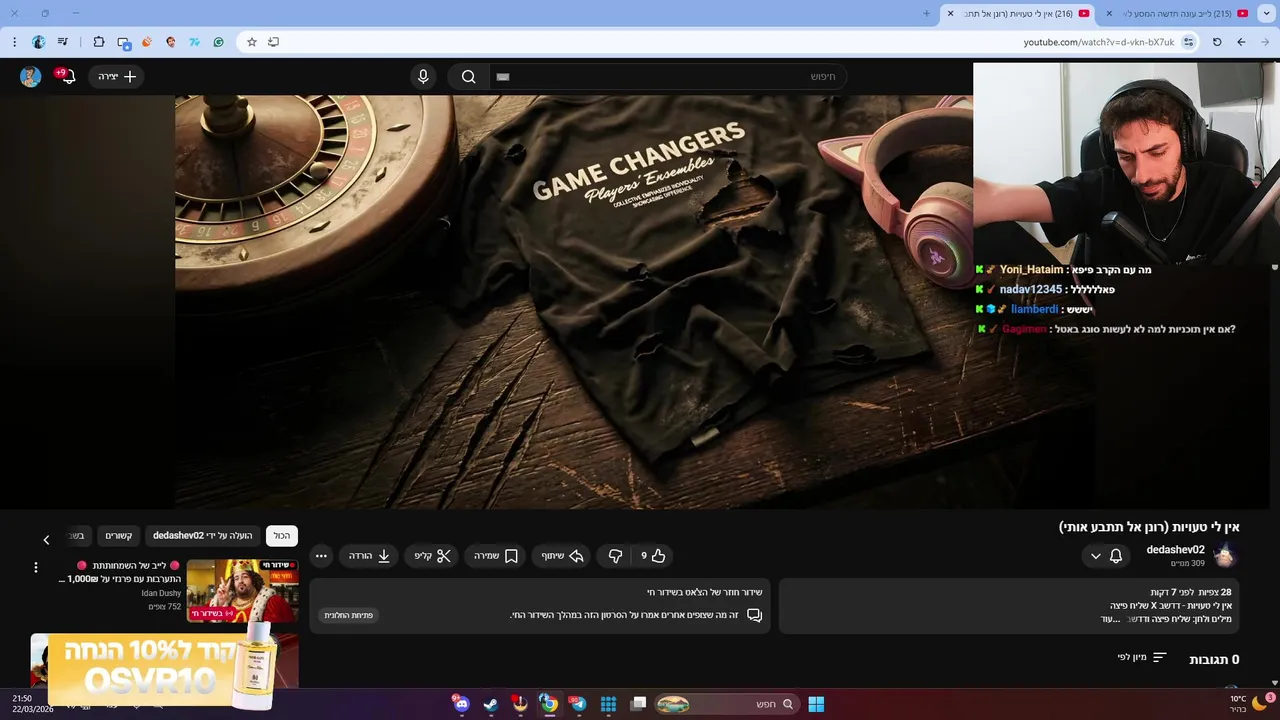1280x720 pixels.
Task: Open the media controls music-note icon
Action: click(63, 42)
